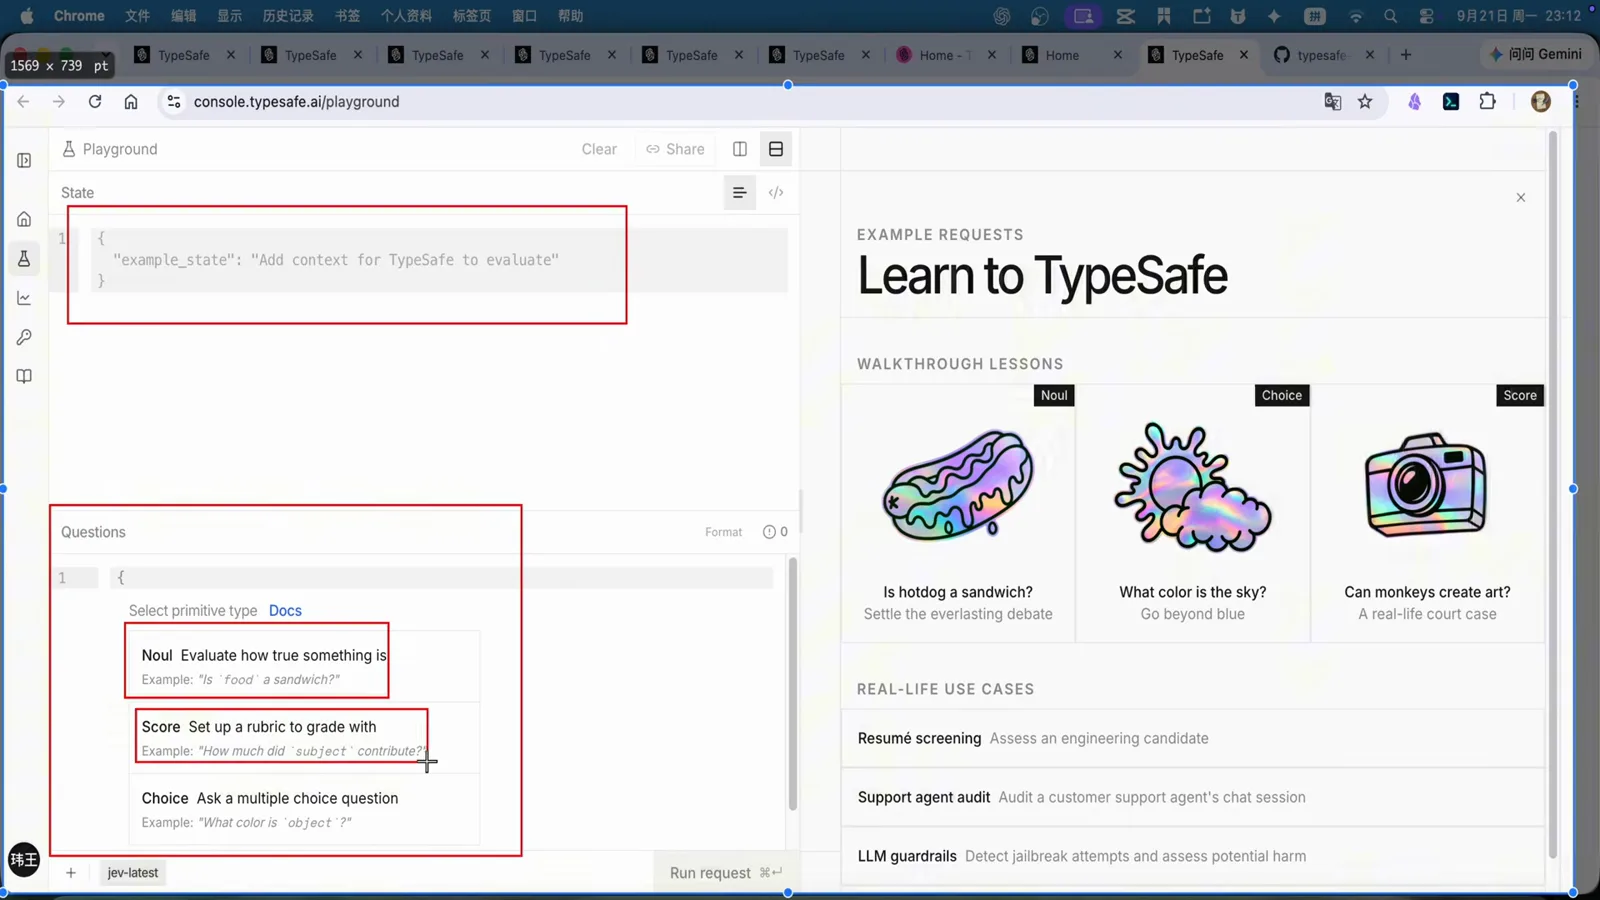Go back in browser history

(x=23, y=102)
